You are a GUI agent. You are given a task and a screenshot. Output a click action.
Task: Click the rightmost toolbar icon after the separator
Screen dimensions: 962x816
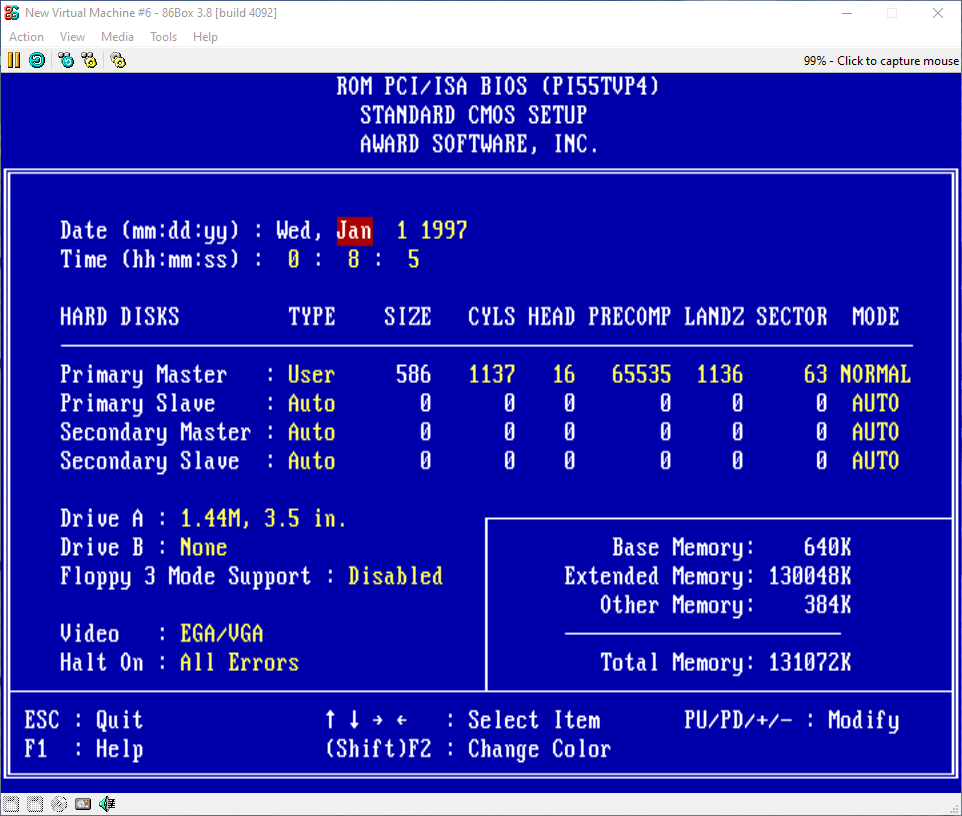point(118,60)
